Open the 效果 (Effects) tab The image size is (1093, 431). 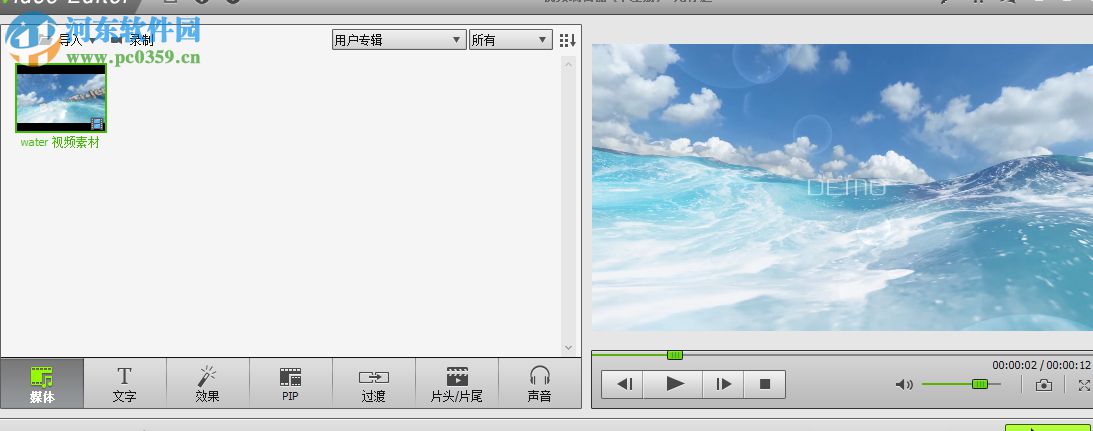pos(208,383)
